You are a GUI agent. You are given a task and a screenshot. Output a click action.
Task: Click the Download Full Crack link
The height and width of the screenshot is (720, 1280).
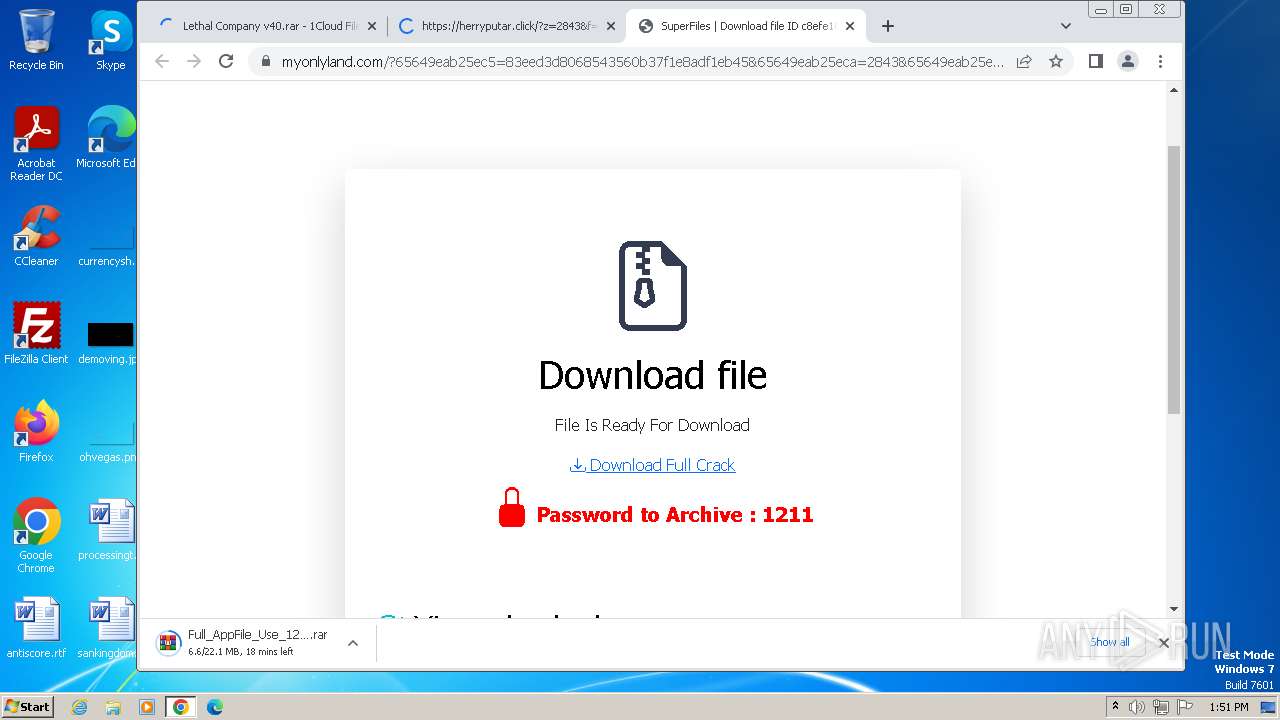[x=652, y=465]
